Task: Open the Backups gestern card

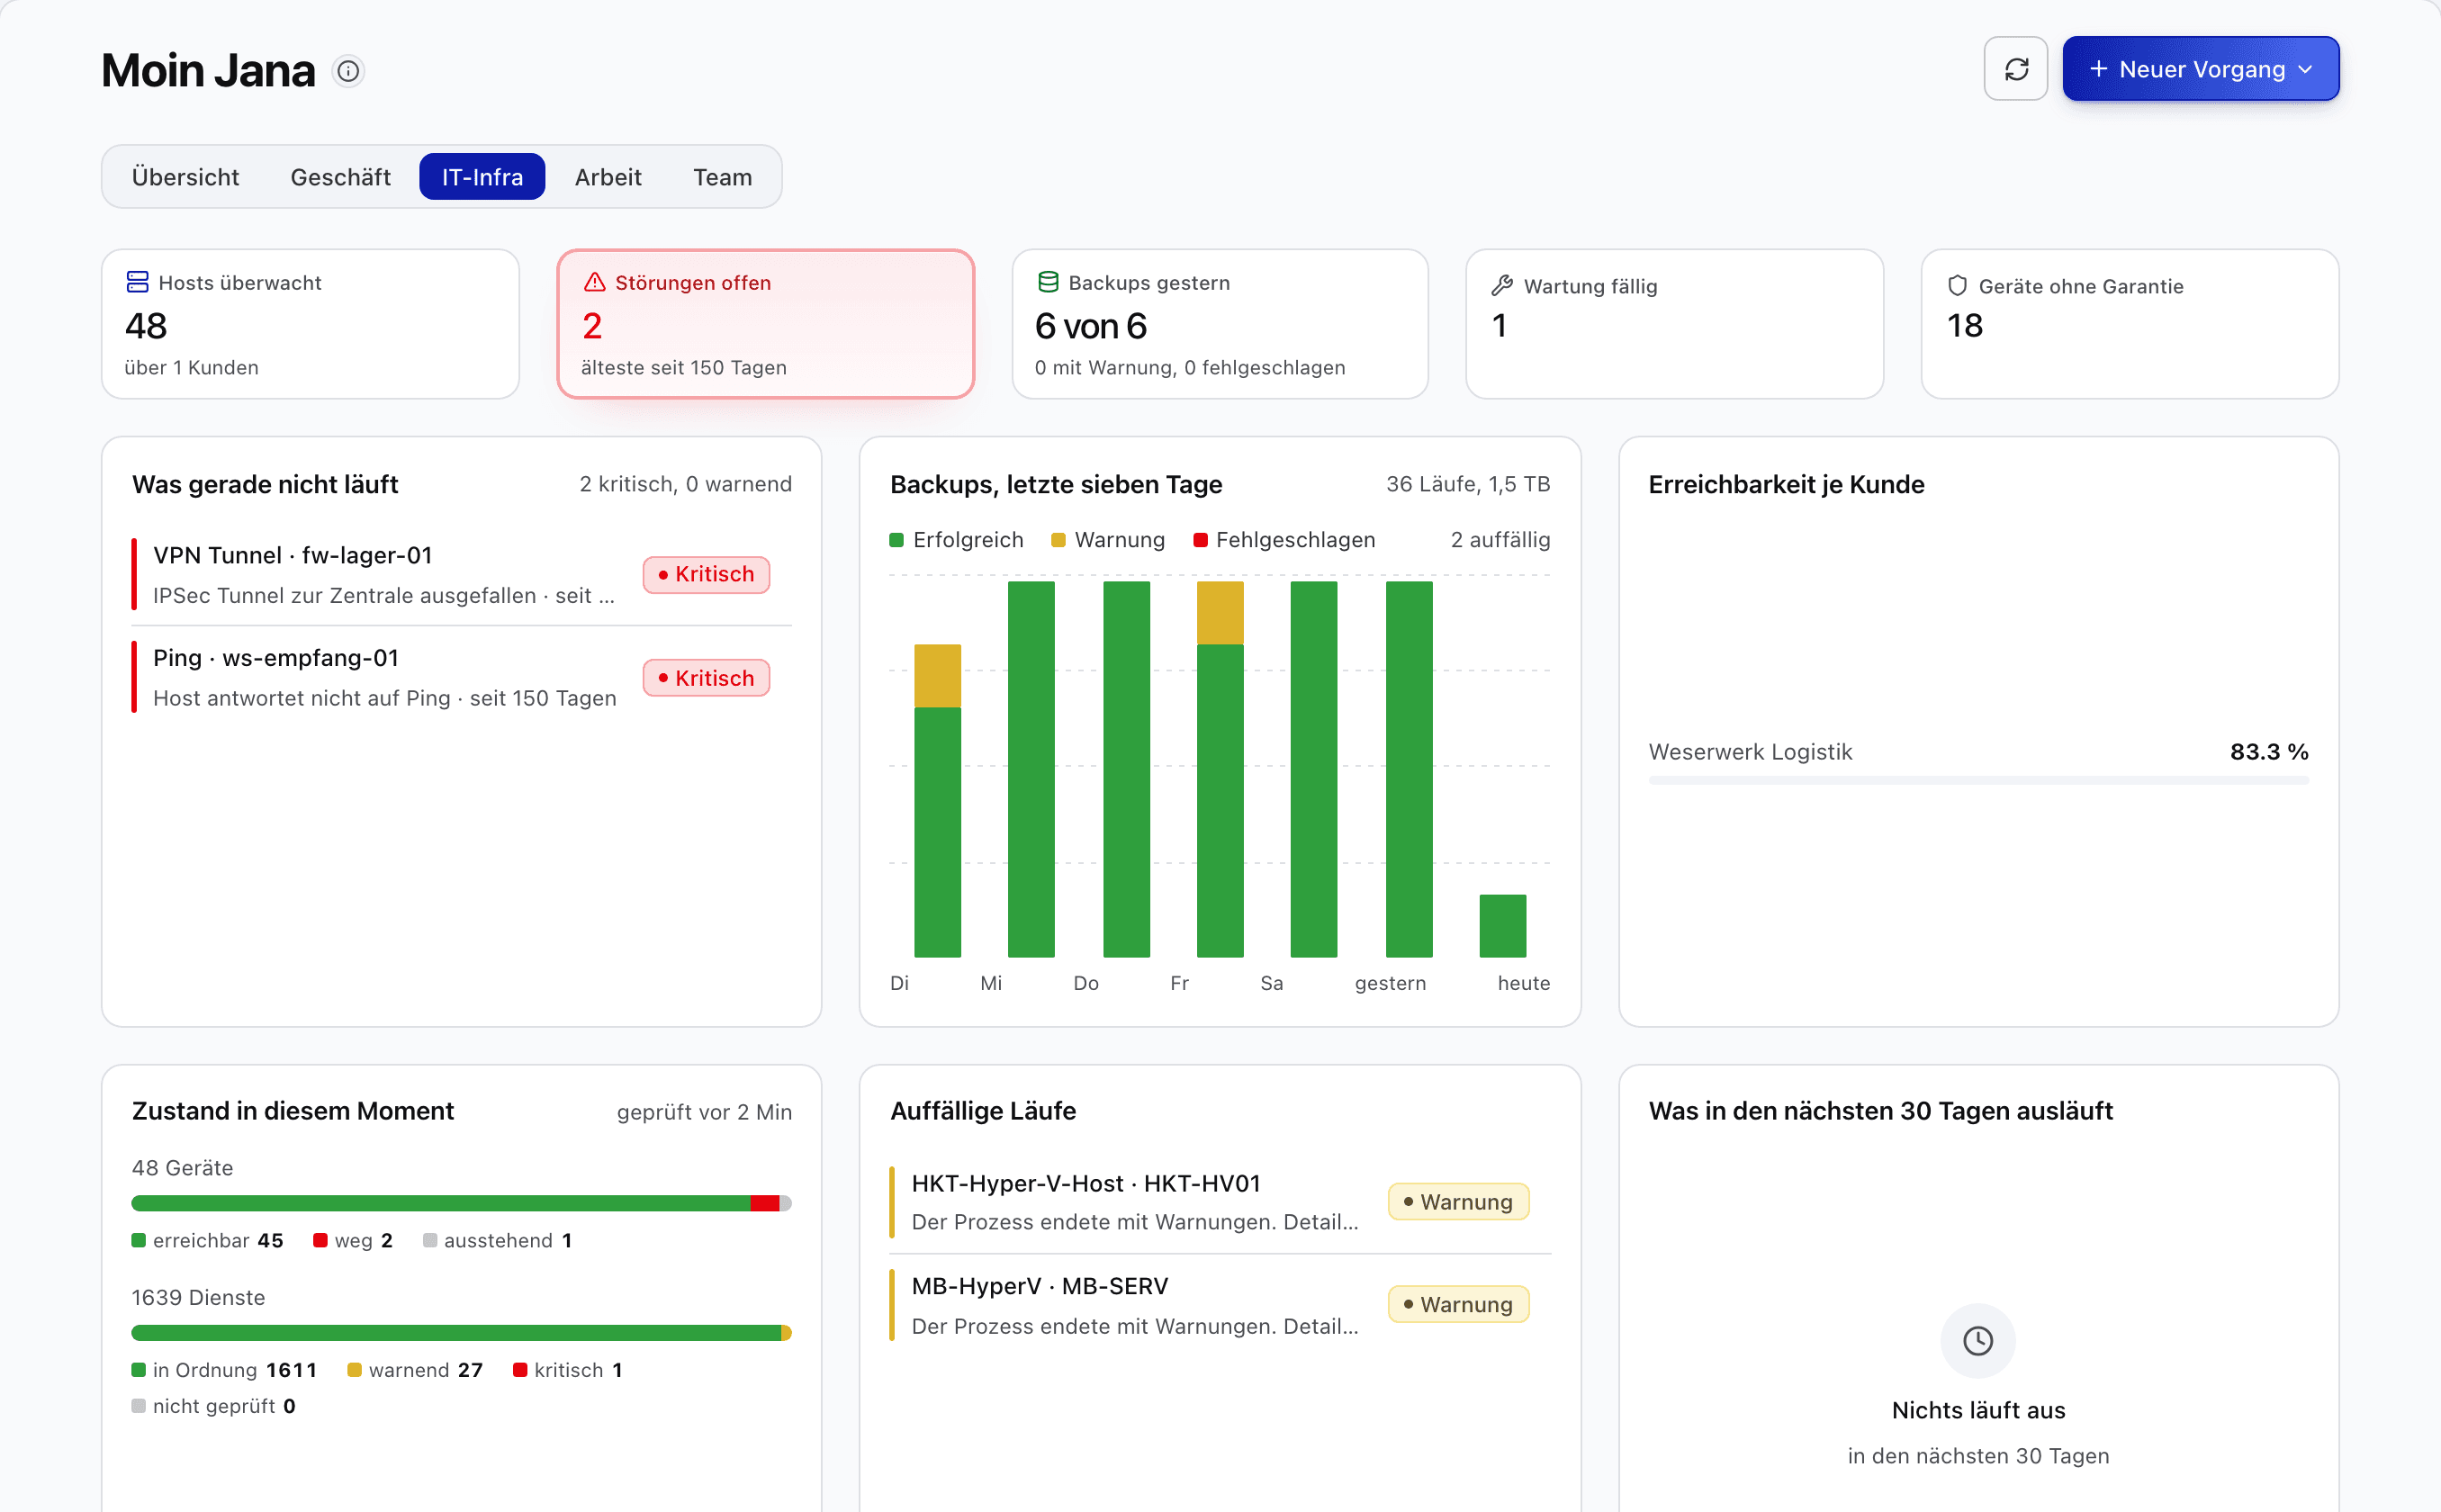Action: [x=1220, y=324]
